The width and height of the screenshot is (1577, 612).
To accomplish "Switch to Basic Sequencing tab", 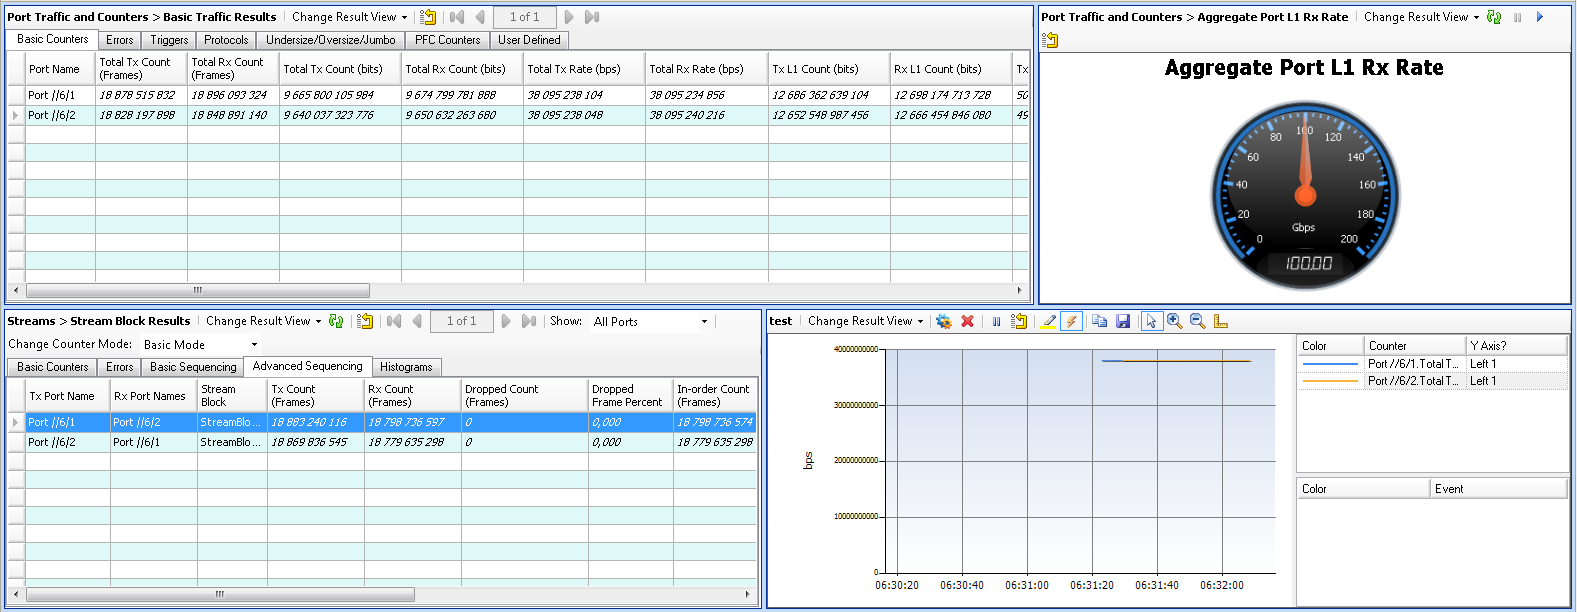I will pos(193,367).
